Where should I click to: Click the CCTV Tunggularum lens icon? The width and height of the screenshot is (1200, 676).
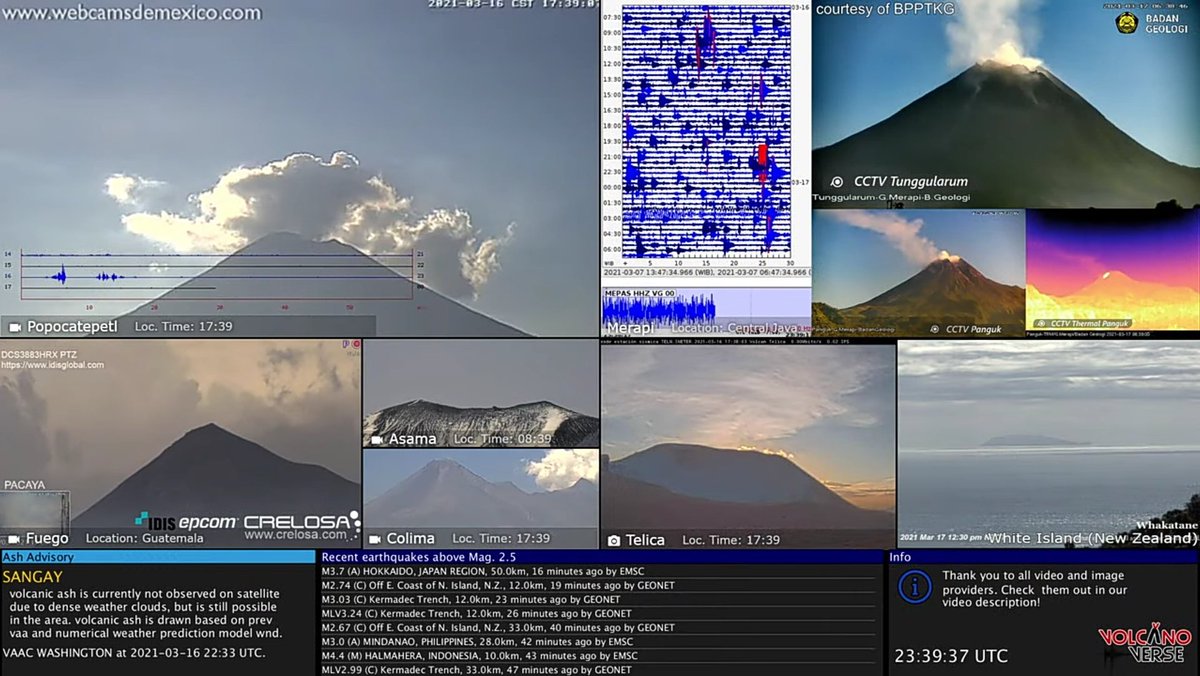(837, 182)
